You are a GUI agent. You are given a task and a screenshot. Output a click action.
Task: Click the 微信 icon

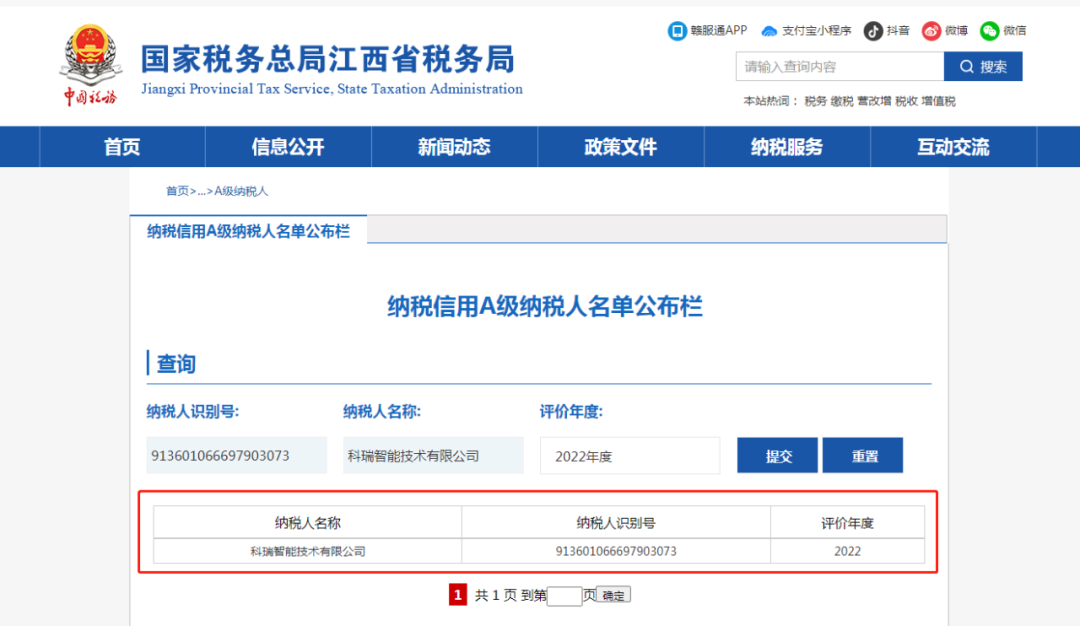click(989, 31)
